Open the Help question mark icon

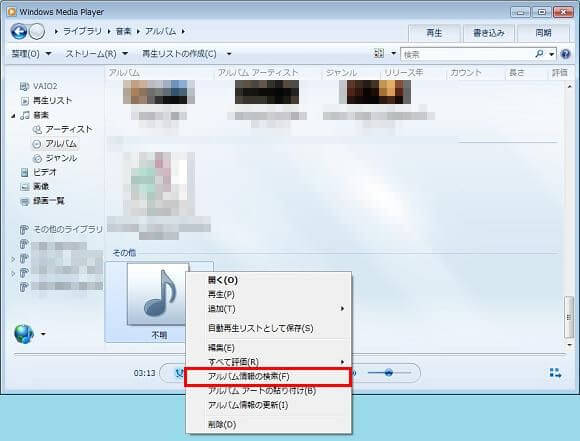(x=565, y=54)
